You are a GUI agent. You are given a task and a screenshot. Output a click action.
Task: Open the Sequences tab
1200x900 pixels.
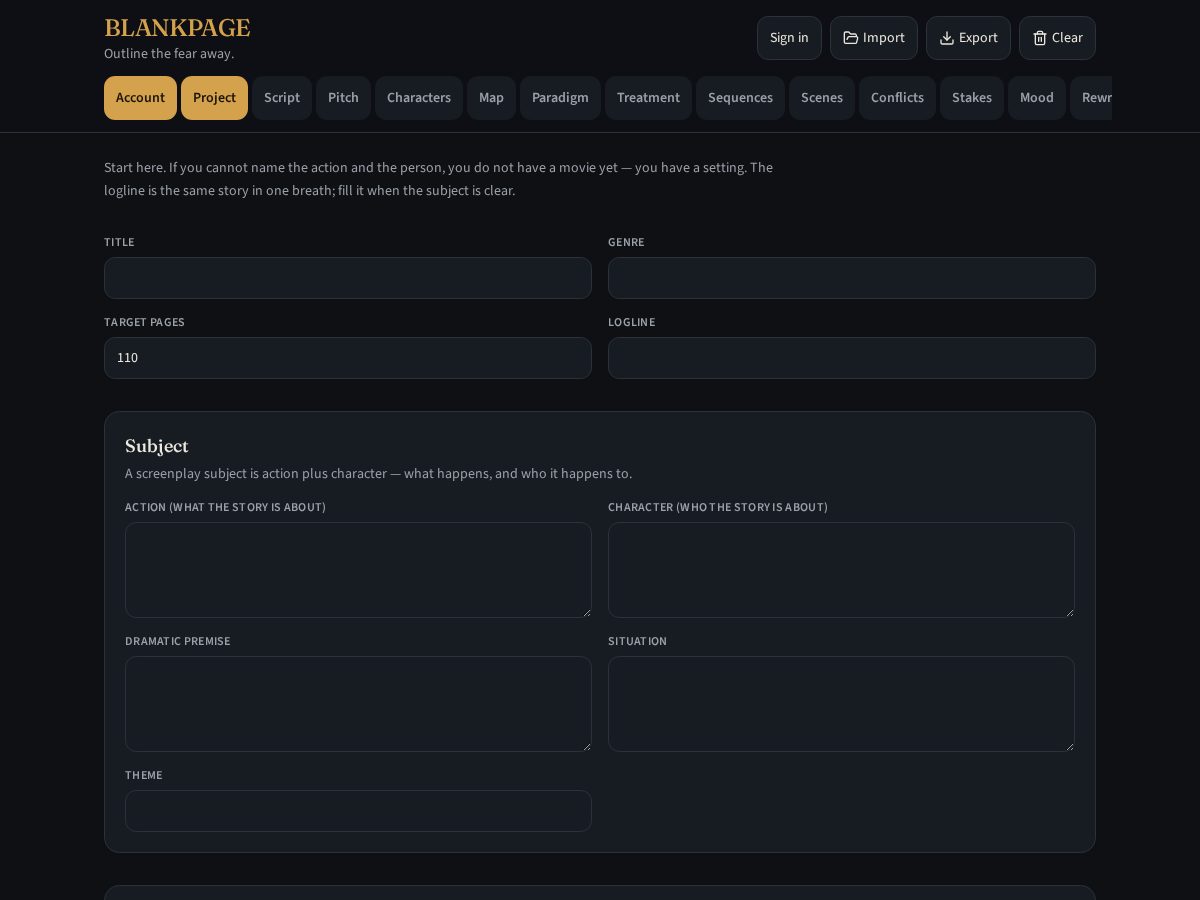pyautogui.click(x=740, y=98)
